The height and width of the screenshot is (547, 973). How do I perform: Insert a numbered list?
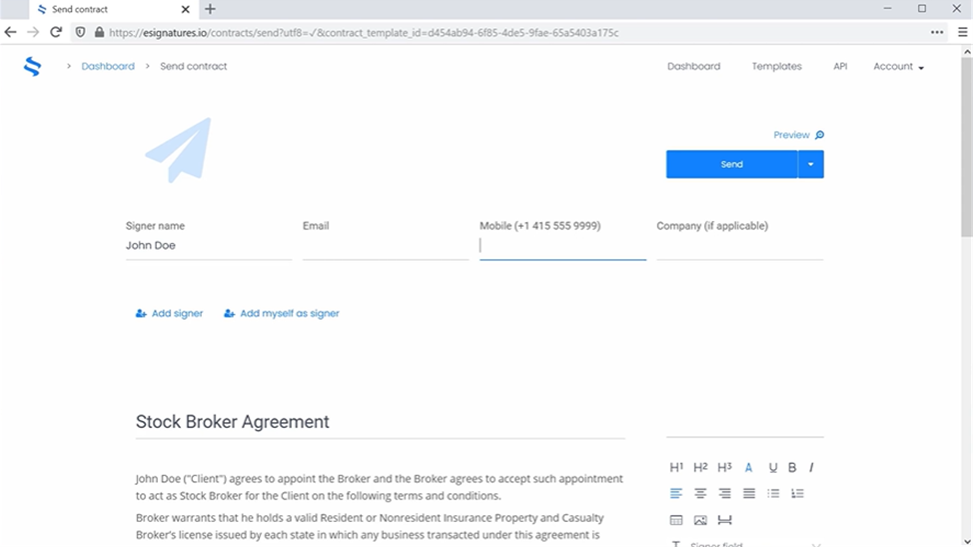(797, 494)
